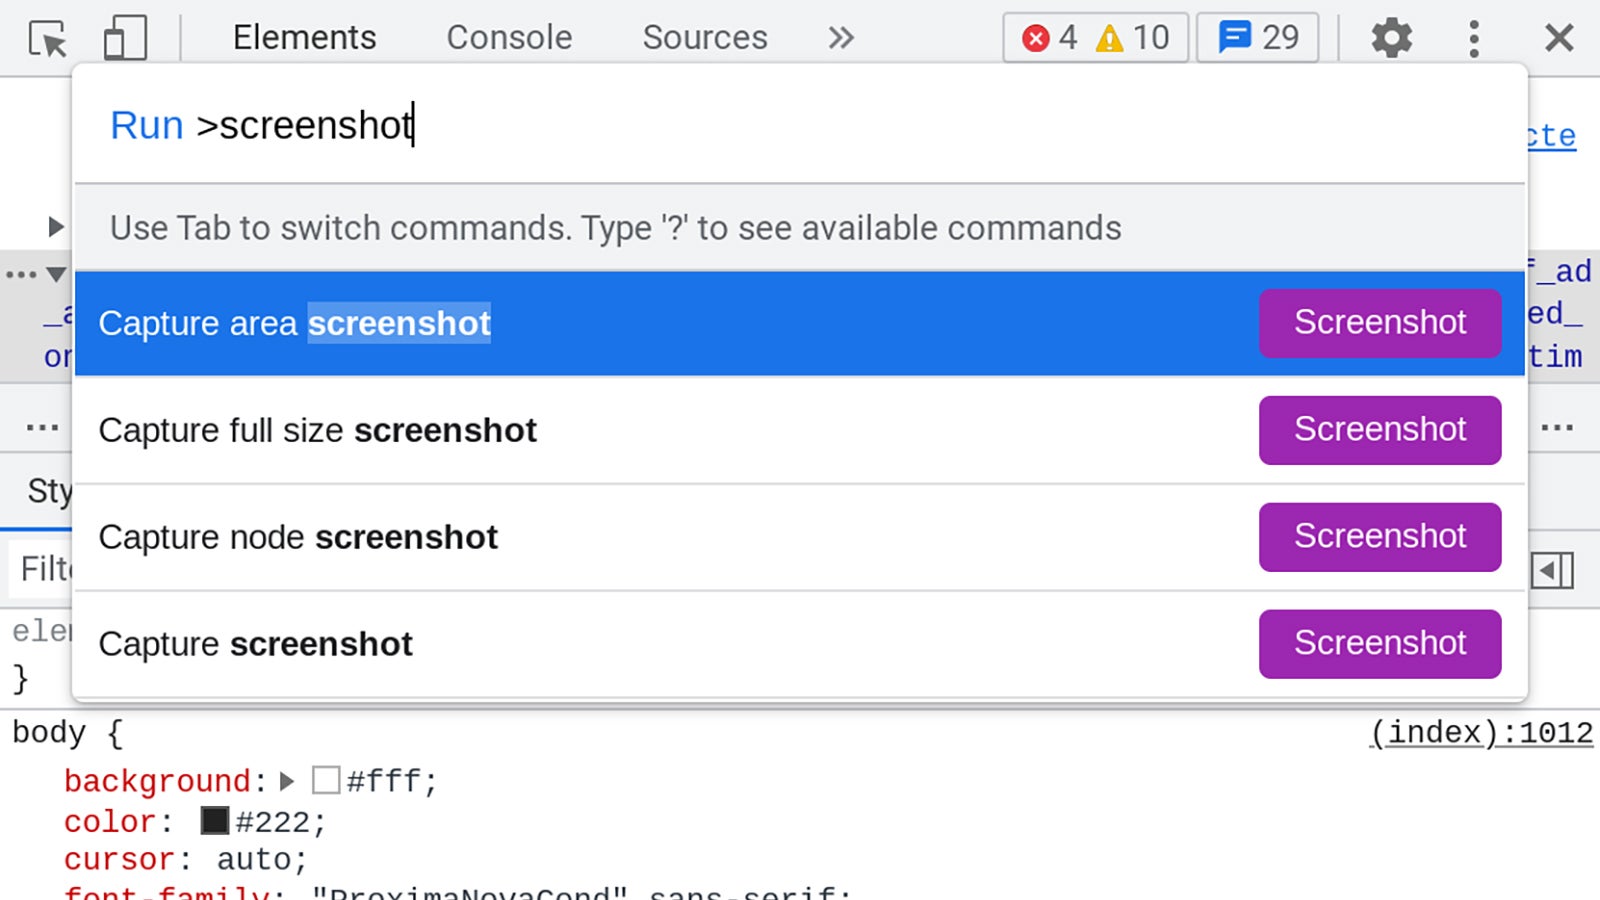The width and height of the screenshot is (1600, 900).
Task: Click the red badge showing 4 errors
Action: click(1052, 37)
